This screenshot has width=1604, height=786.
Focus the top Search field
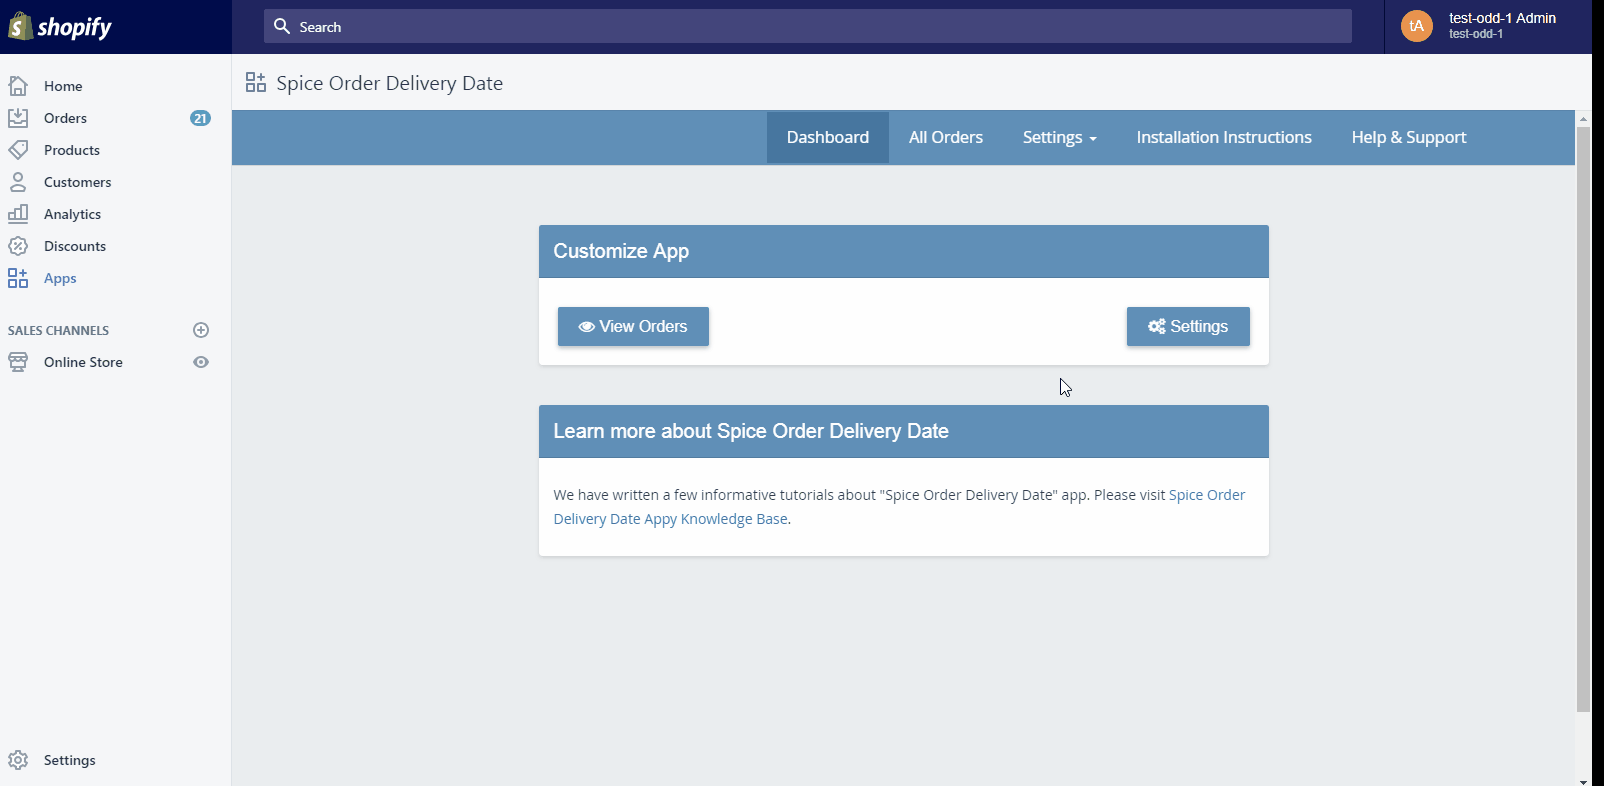[808, 27]
